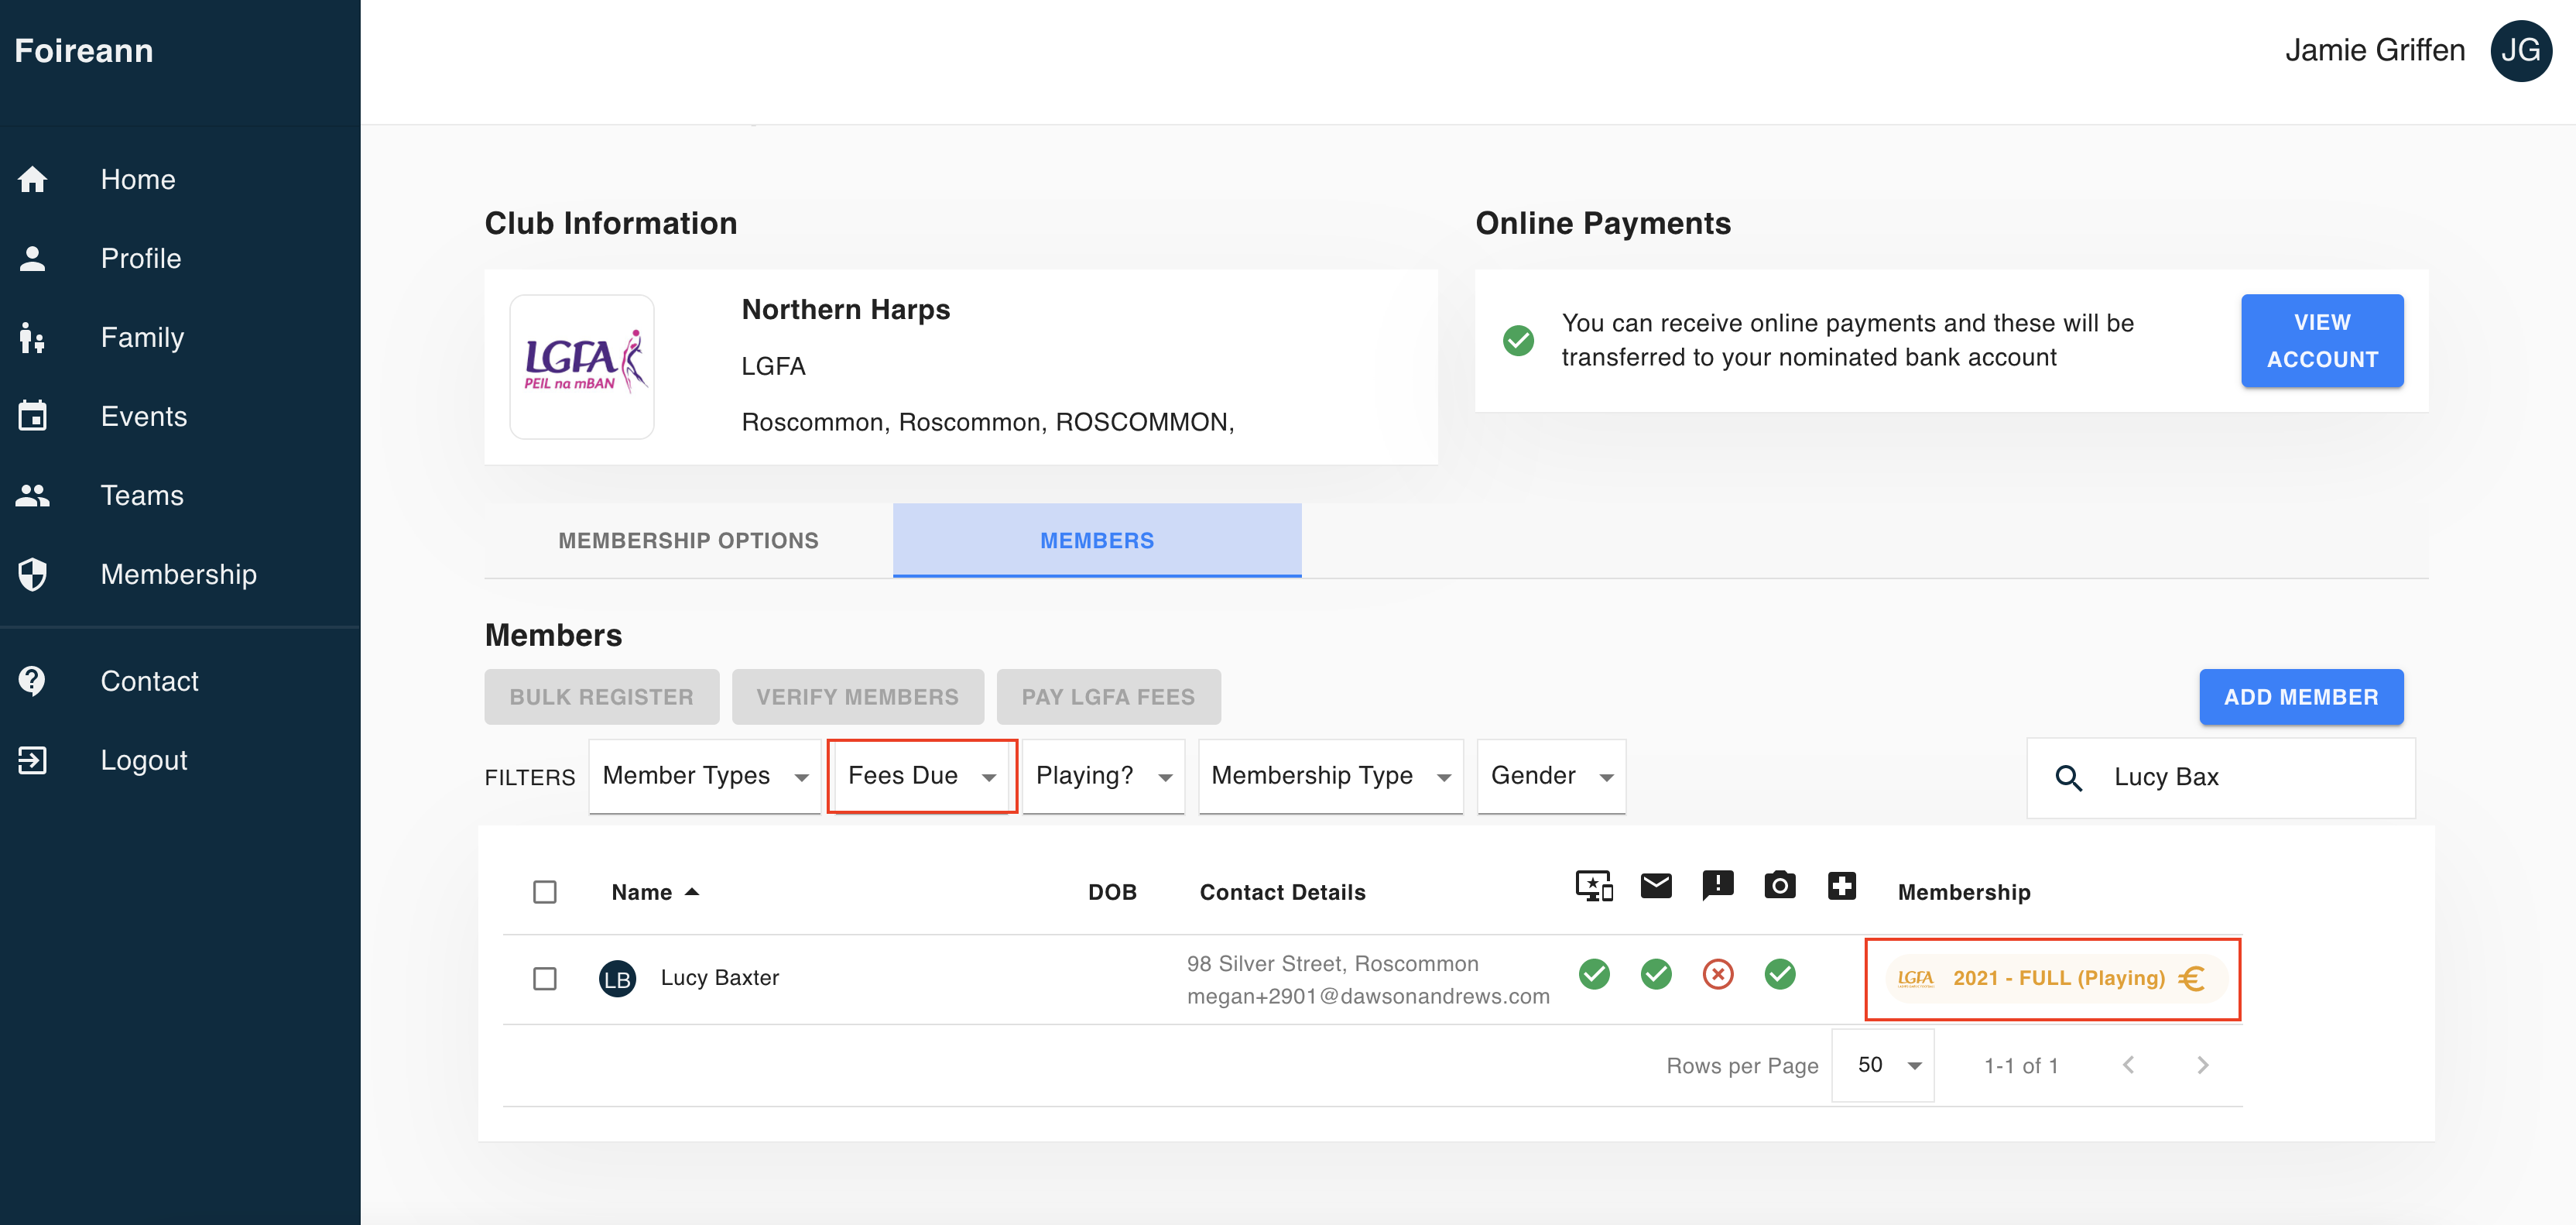The width and height of the screenshot is (2576, 1225).
Task: Click Lucy Baxter's photo green check status
Action: coord(1779,974)
